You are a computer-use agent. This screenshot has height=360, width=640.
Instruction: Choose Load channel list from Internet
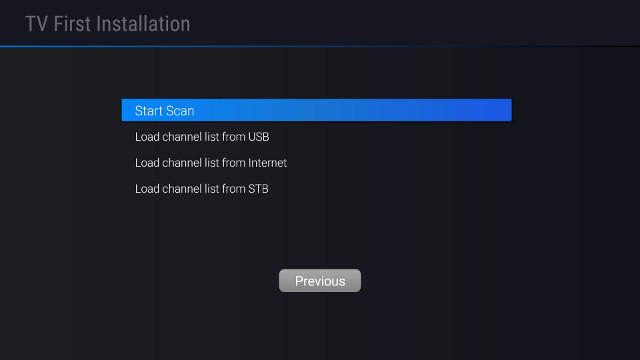coord(316,163)
